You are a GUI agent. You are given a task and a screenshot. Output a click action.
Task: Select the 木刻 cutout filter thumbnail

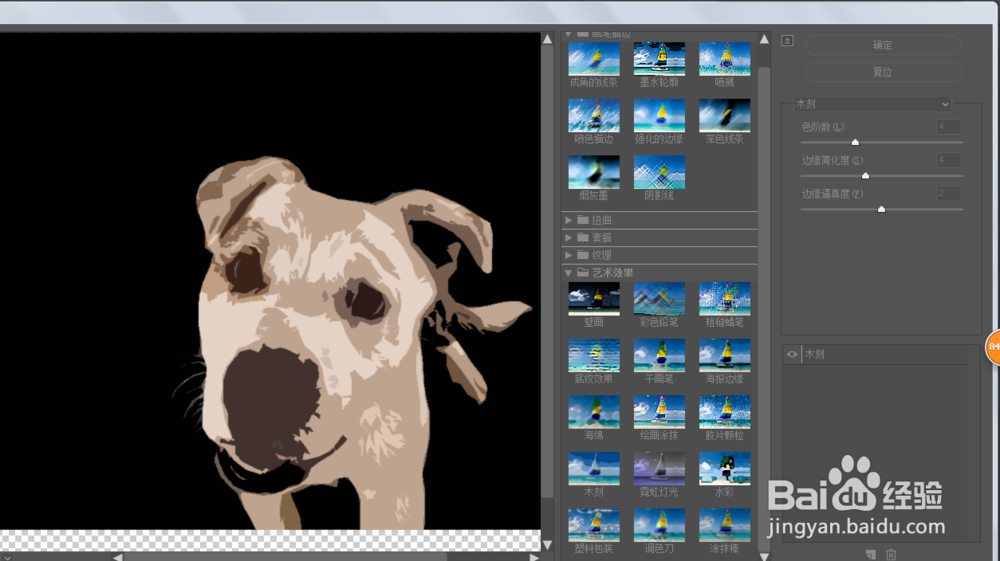[x=594, y=469]
